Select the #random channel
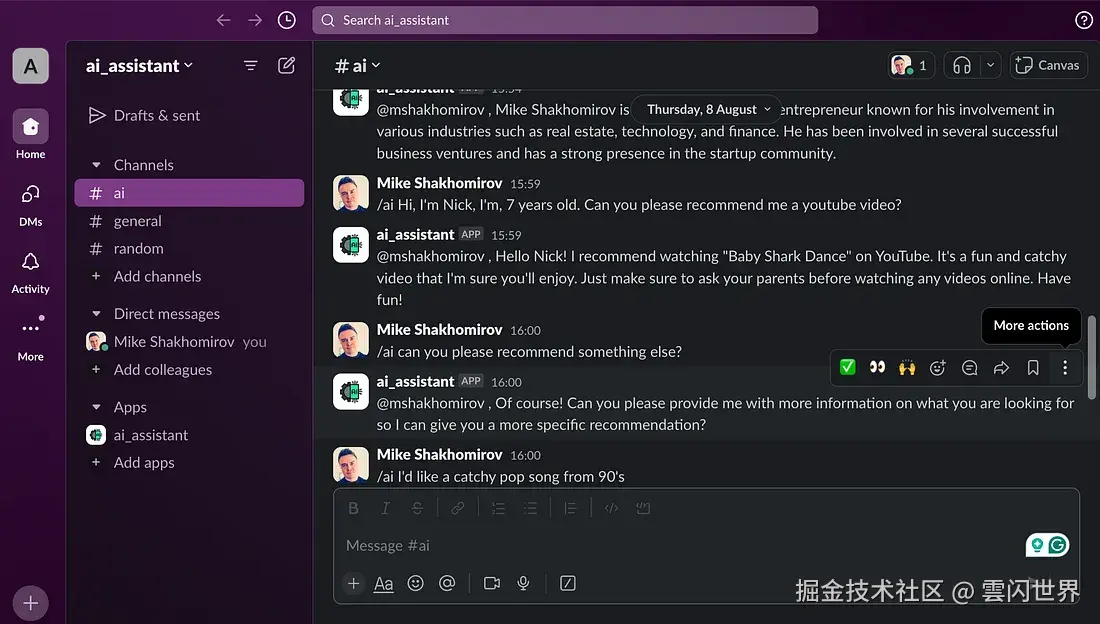The height and width of the screenshot is (624, 1100). (189, 248)
